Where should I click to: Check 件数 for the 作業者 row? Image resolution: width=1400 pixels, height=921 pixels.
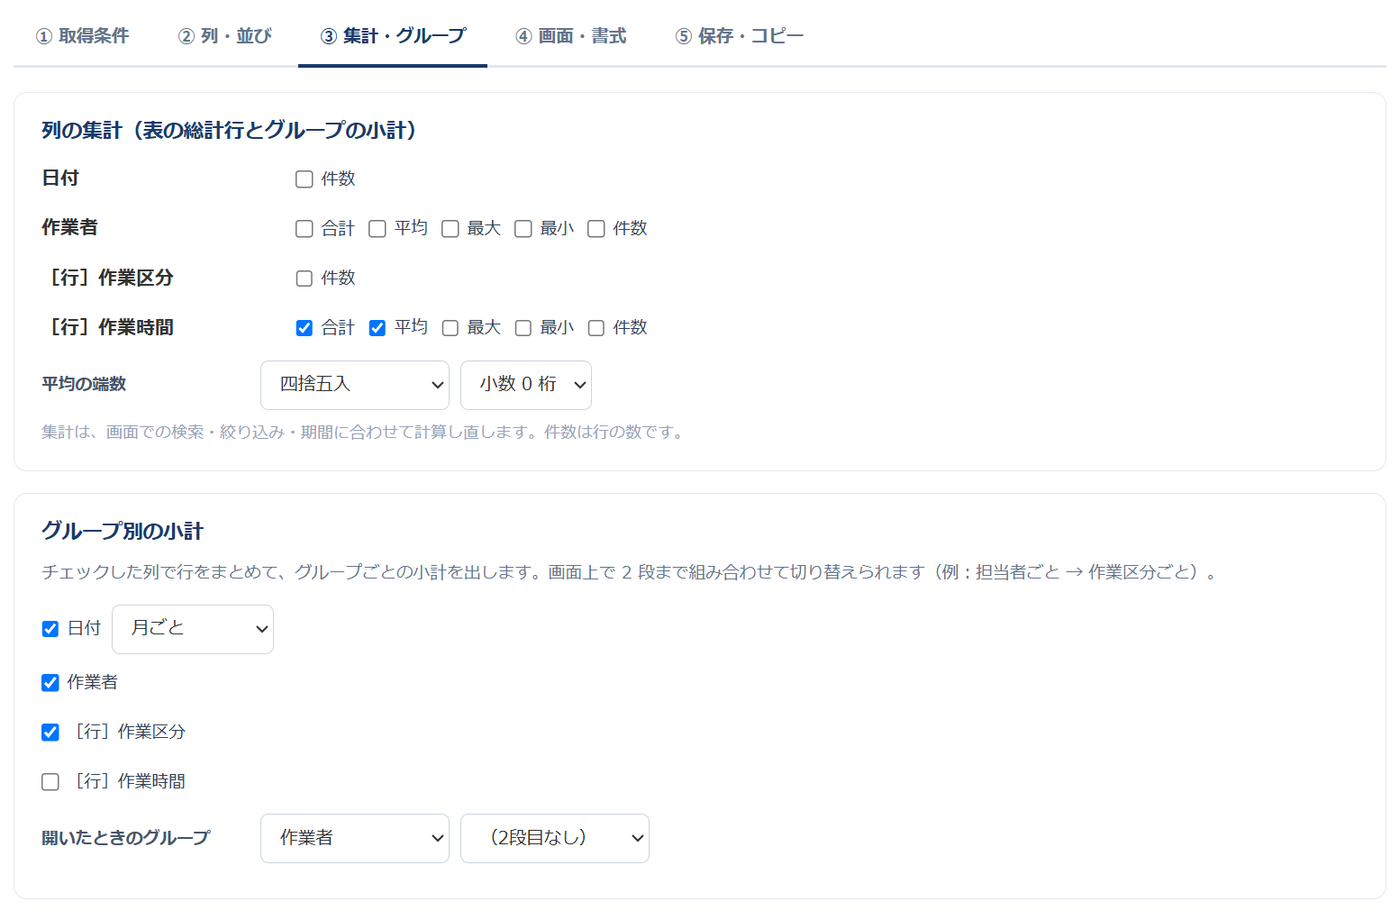coord(596,229)
